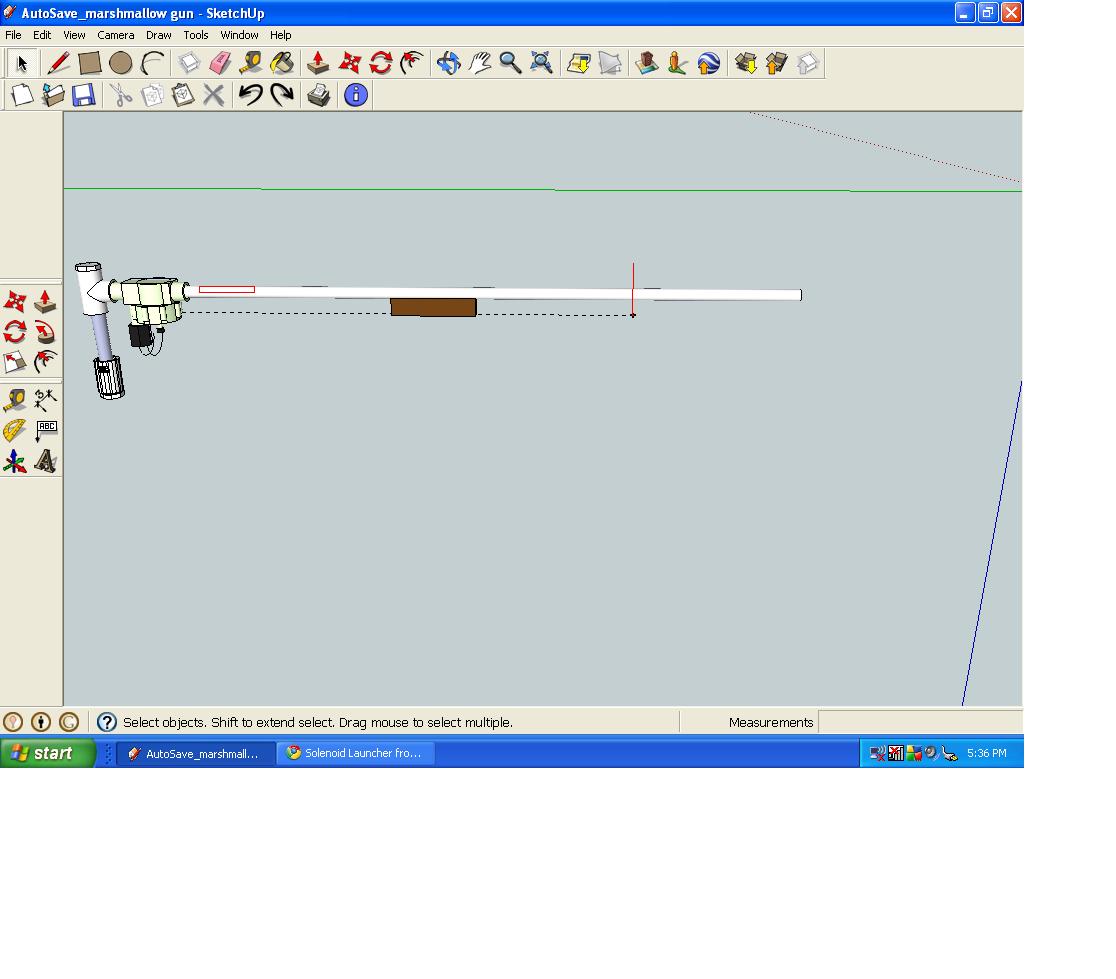Choose the Dimension tool
This screenshot has height=979, width=1116.
pos(45,401)
